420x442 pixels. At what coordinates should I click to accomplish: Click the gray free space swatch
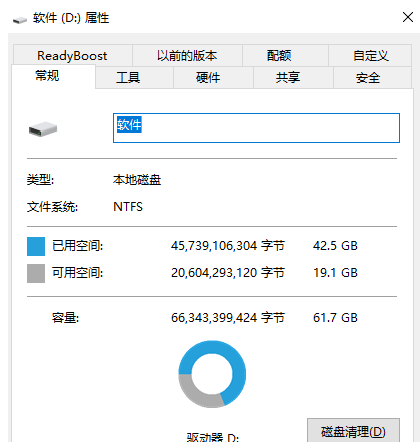[x=36, y=273]
